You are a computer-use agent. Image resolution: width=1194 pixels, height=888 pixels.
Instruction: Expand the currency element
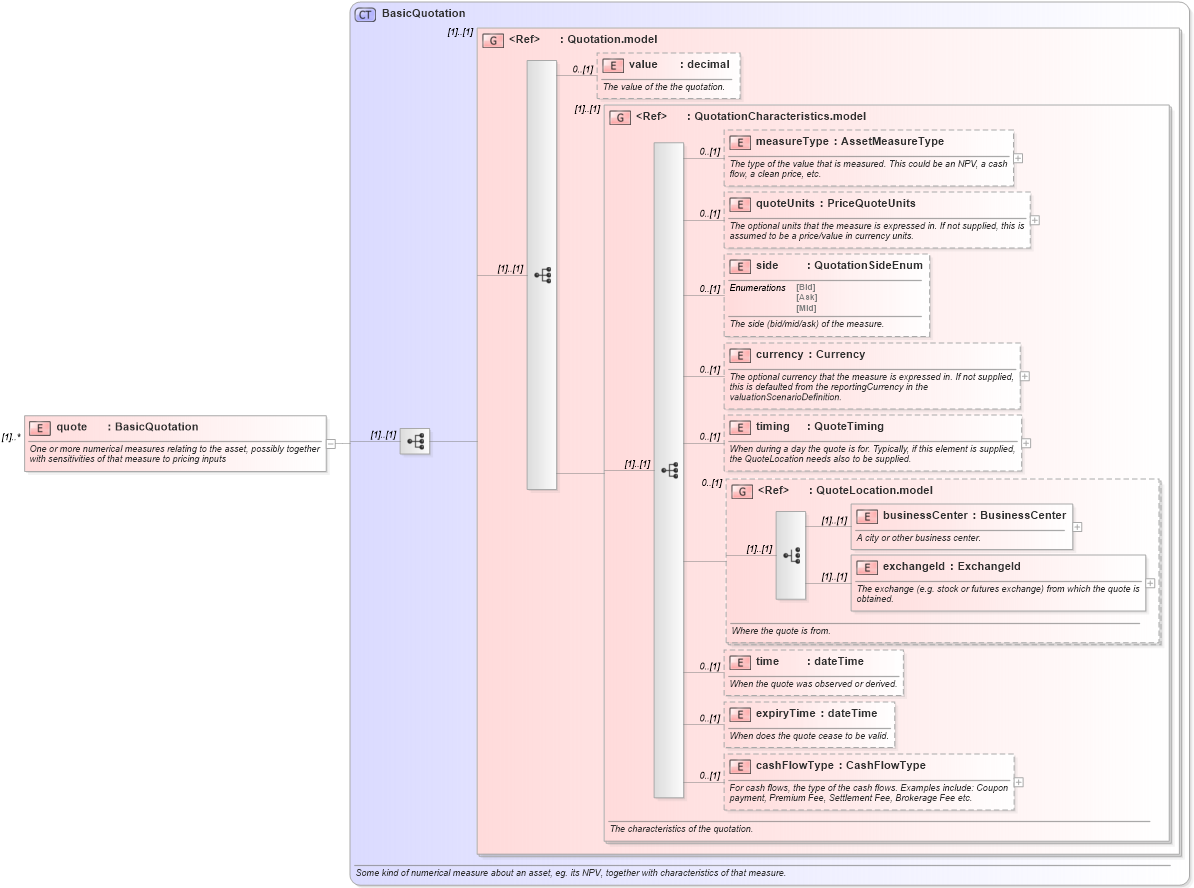point(1025,376)
